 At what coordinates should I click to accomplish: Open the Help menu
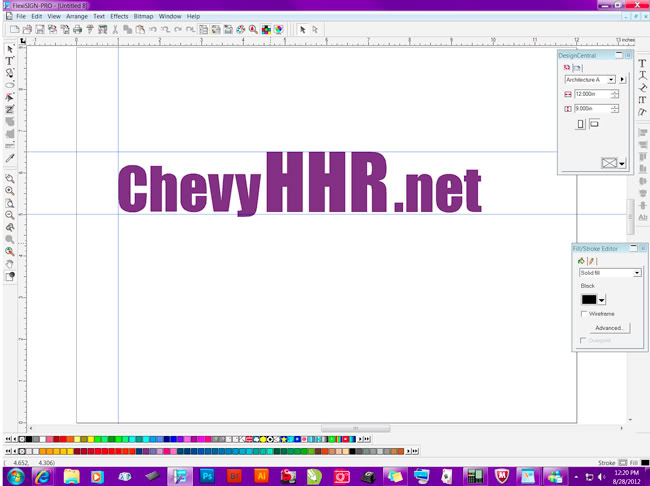[x=193, y=16]
